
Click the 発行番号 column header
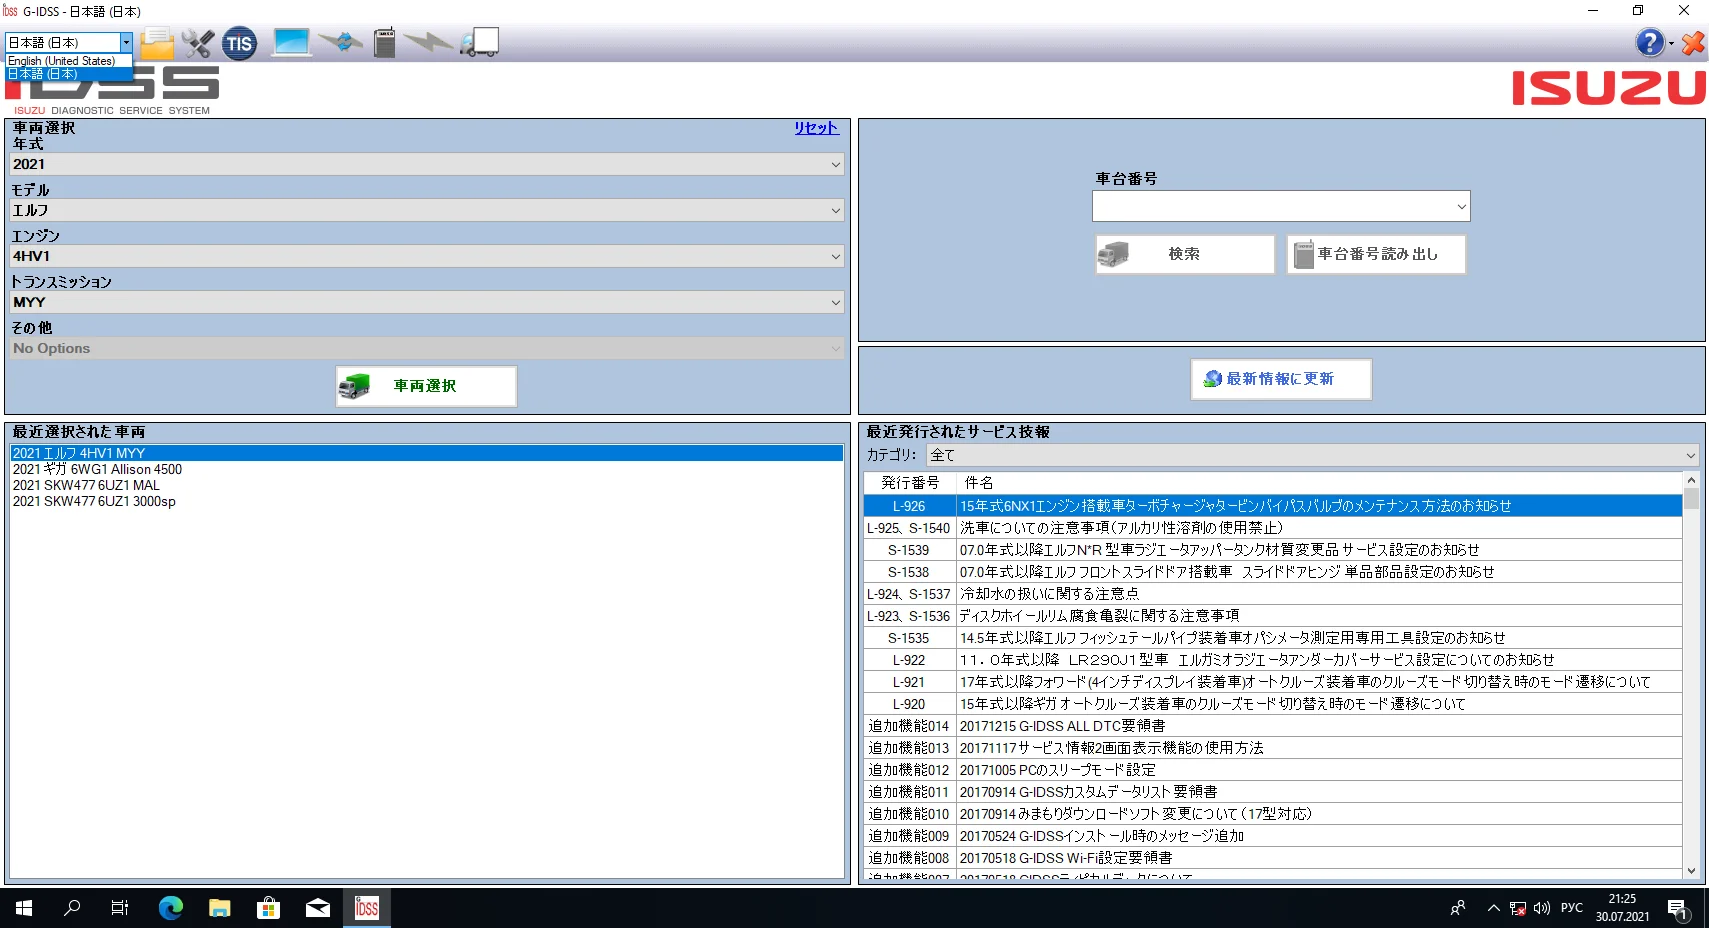pos(910,483)
